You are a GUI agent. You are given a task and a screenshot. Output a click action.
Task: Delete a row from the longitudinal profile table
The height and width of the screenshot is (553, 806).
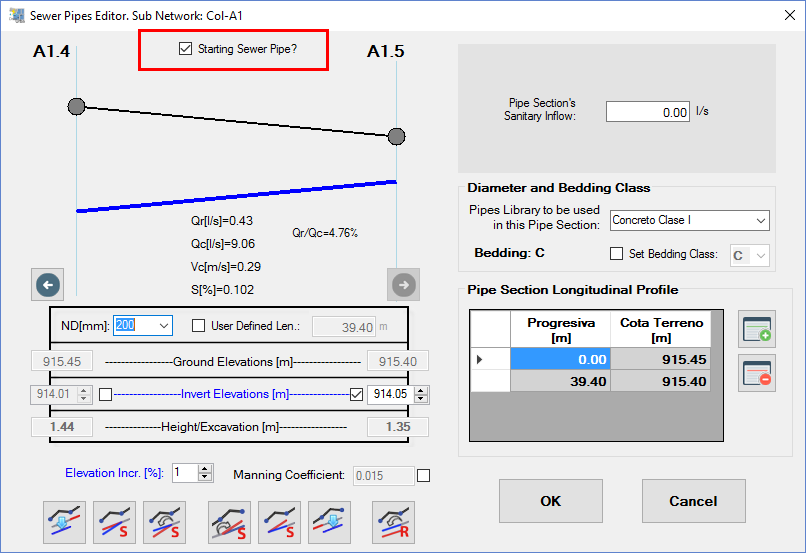tap(755, 372)
